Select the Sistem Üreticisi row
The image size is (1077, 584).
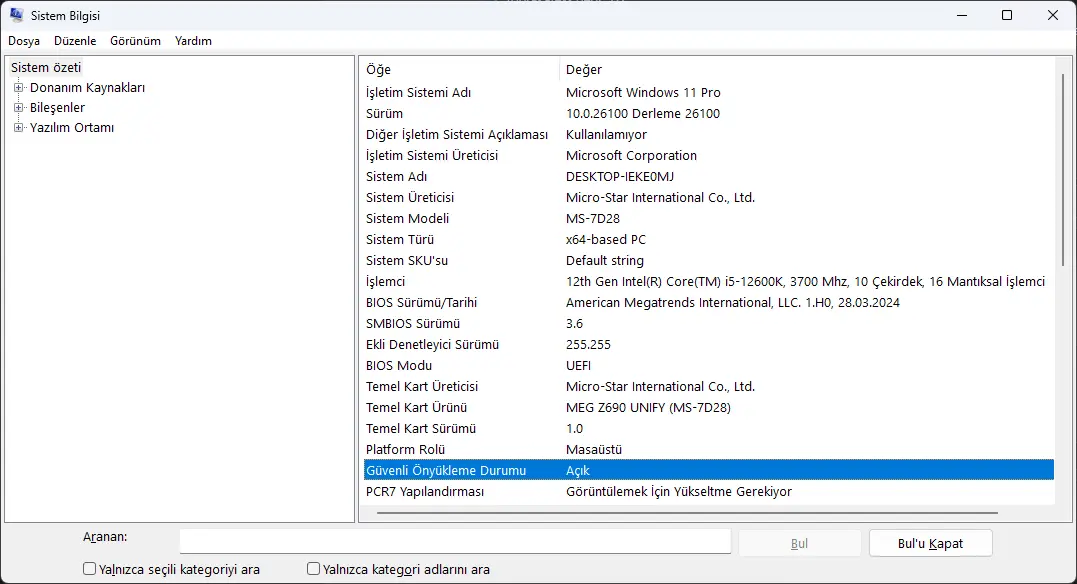tap(709, 197)
